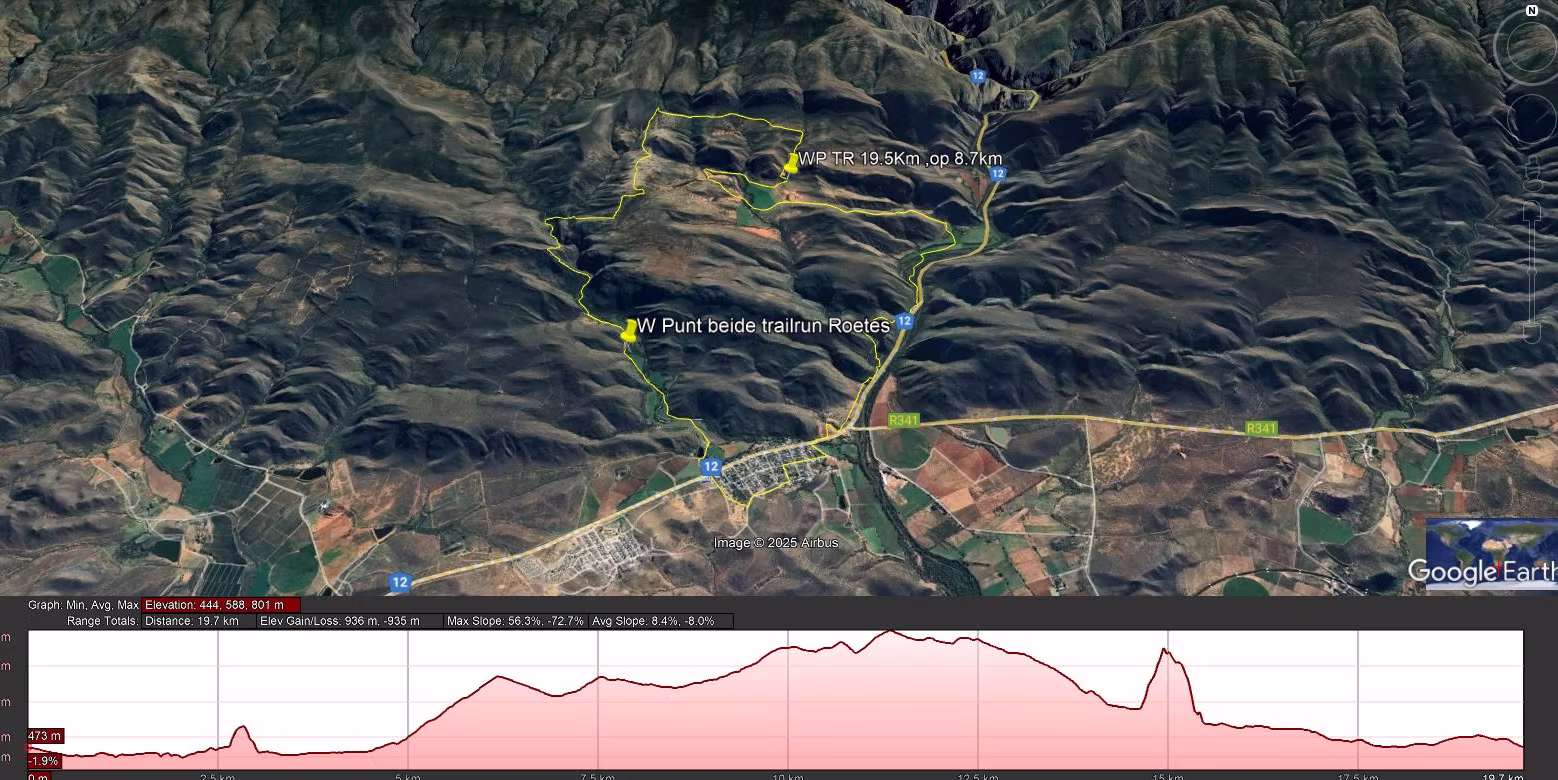1558x780 pixels.
Task: Click the Distance 19.7 km range total
Action: click(192, 621)
